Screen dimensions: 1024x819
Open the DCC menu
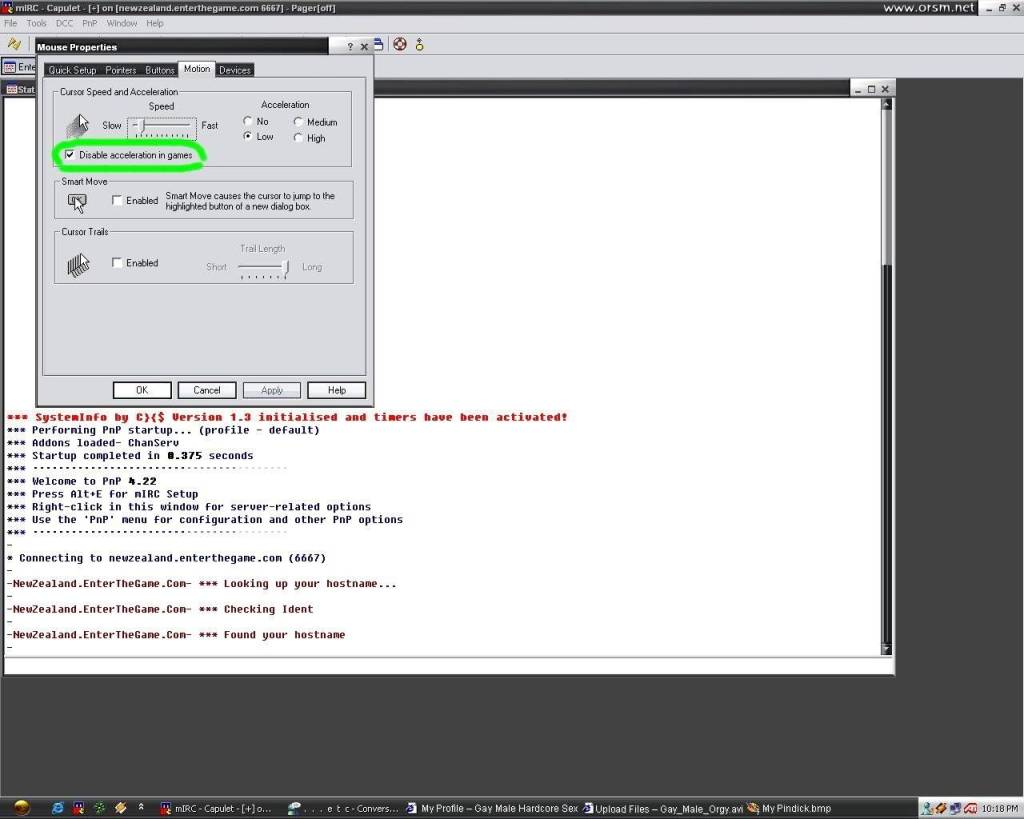pos(65,24)
